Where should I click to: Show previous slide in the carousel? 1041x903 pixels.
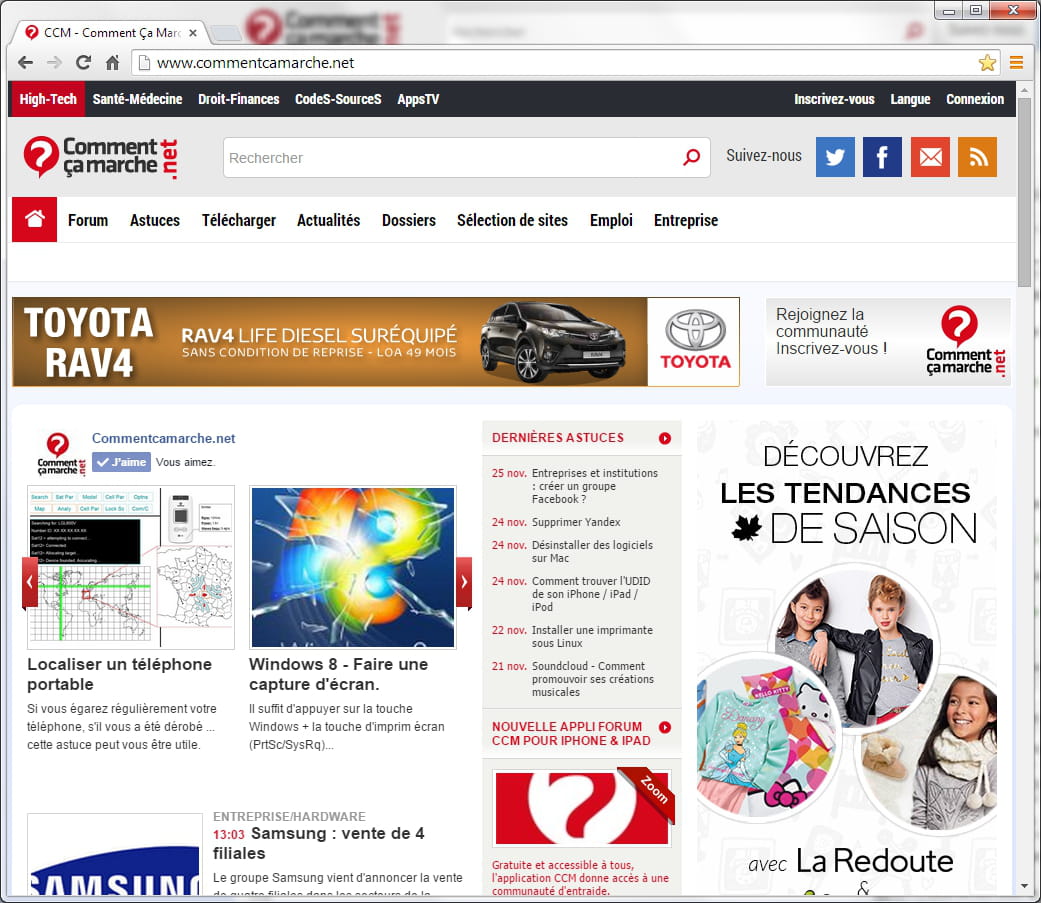point(30,582)
